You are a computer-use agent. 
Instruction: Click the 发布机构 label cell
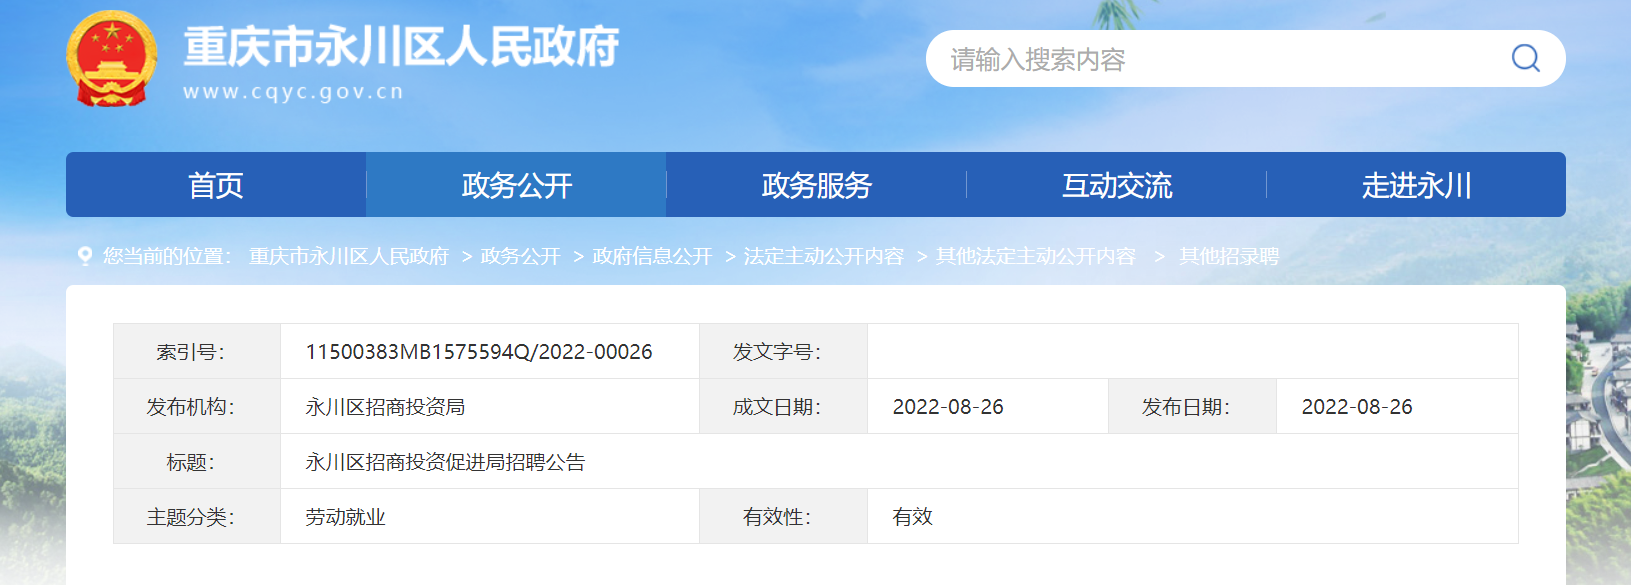coord(197,406)
